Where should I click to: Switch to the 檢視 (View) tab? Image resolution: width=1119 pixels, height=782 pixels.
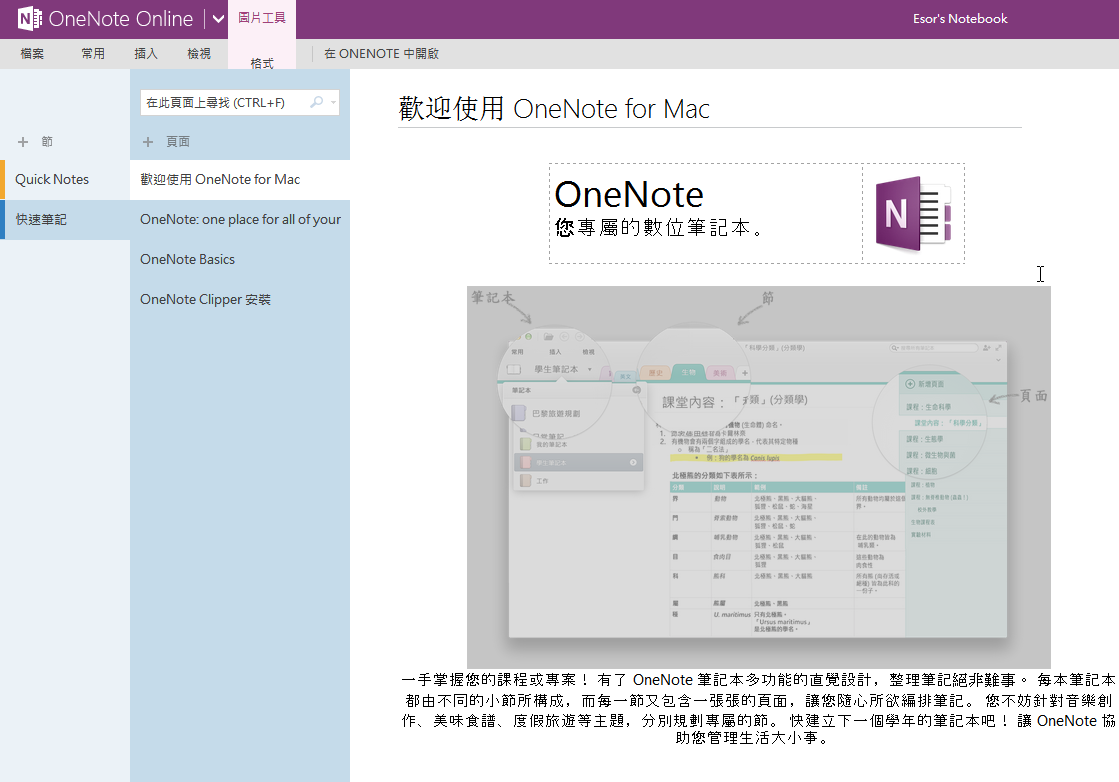[198, 54]
